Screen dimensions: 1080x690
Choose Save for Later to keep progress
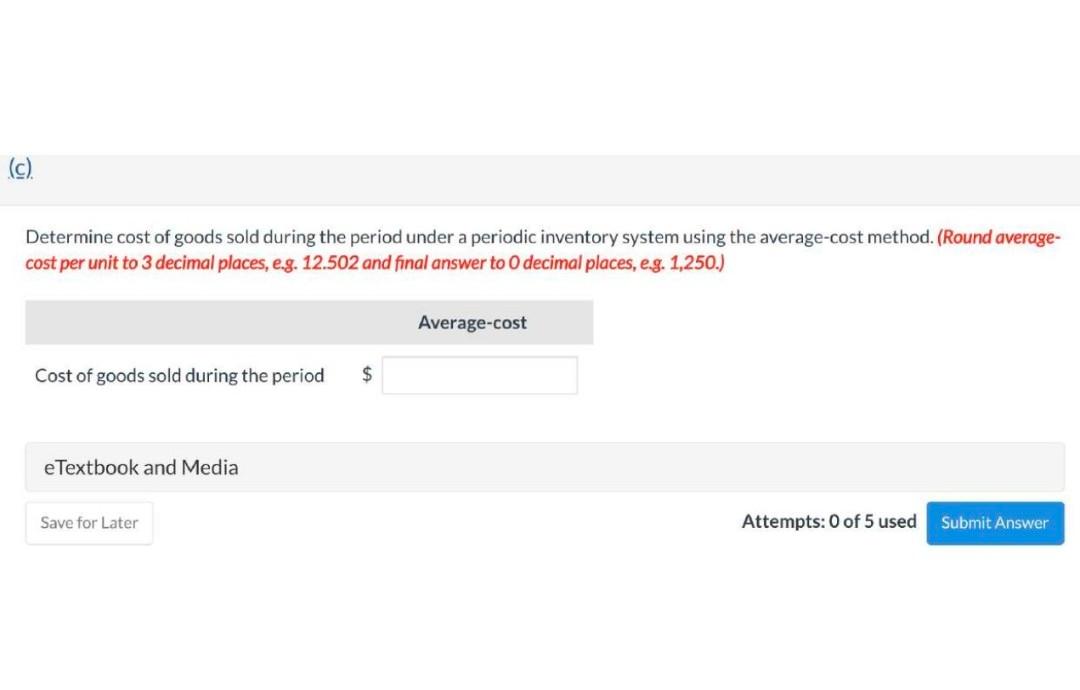click(x=88, y=522)
